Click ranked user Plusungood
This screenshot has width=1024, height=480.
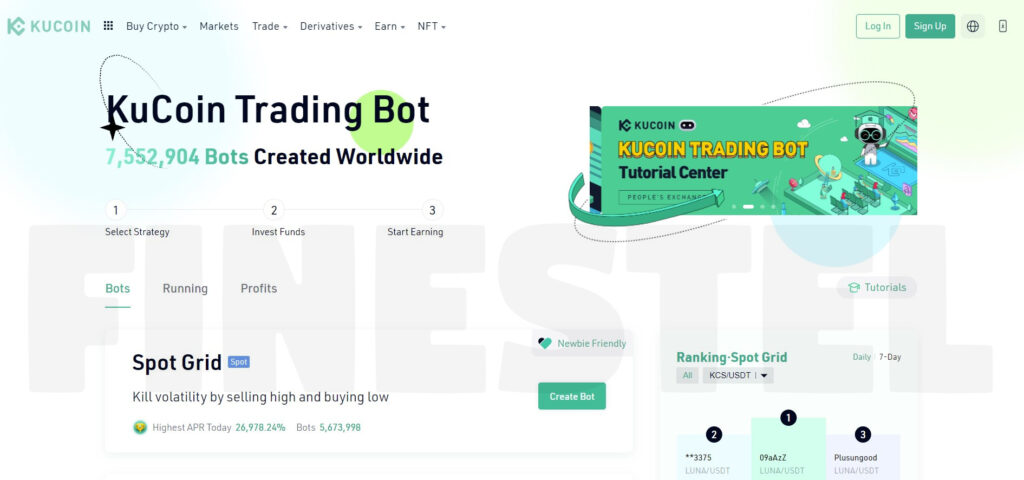(x=856, y=458)
